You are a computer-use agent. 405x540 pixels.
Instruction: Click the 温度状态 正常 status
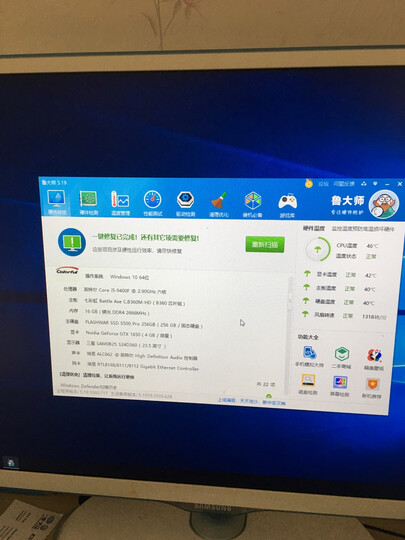[x=356, y=257]
